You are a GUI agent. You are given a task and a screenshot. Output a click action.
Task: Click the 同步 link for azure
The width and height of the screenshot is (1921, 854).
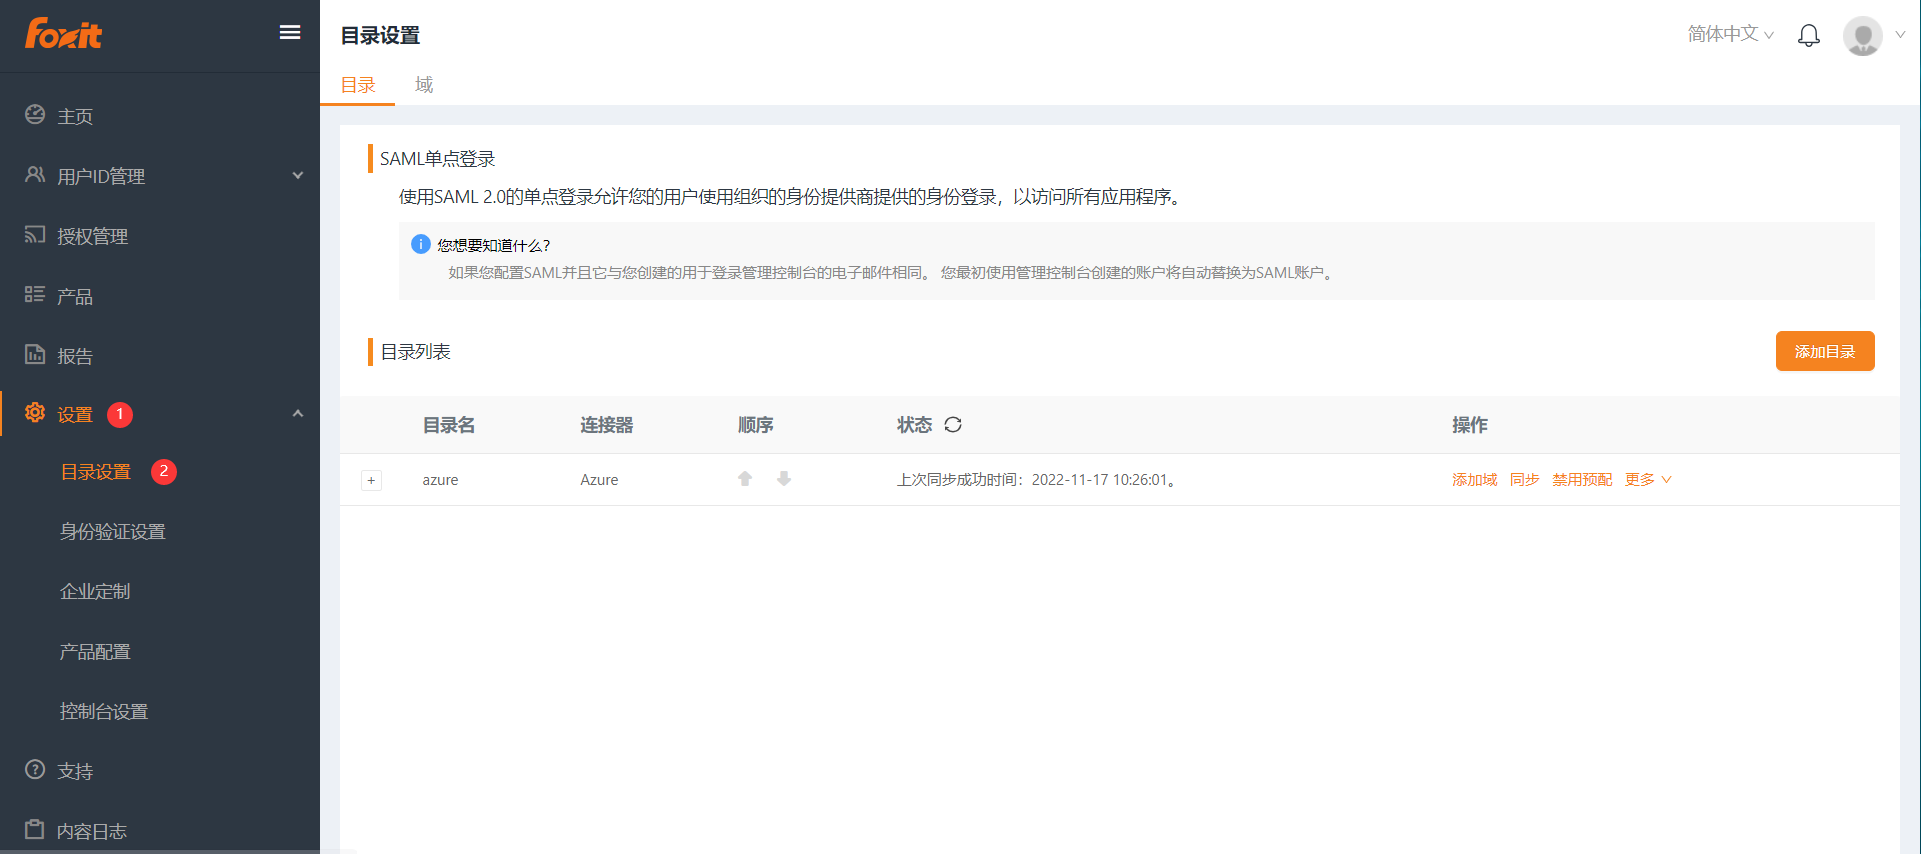(x=1524, y=480)
